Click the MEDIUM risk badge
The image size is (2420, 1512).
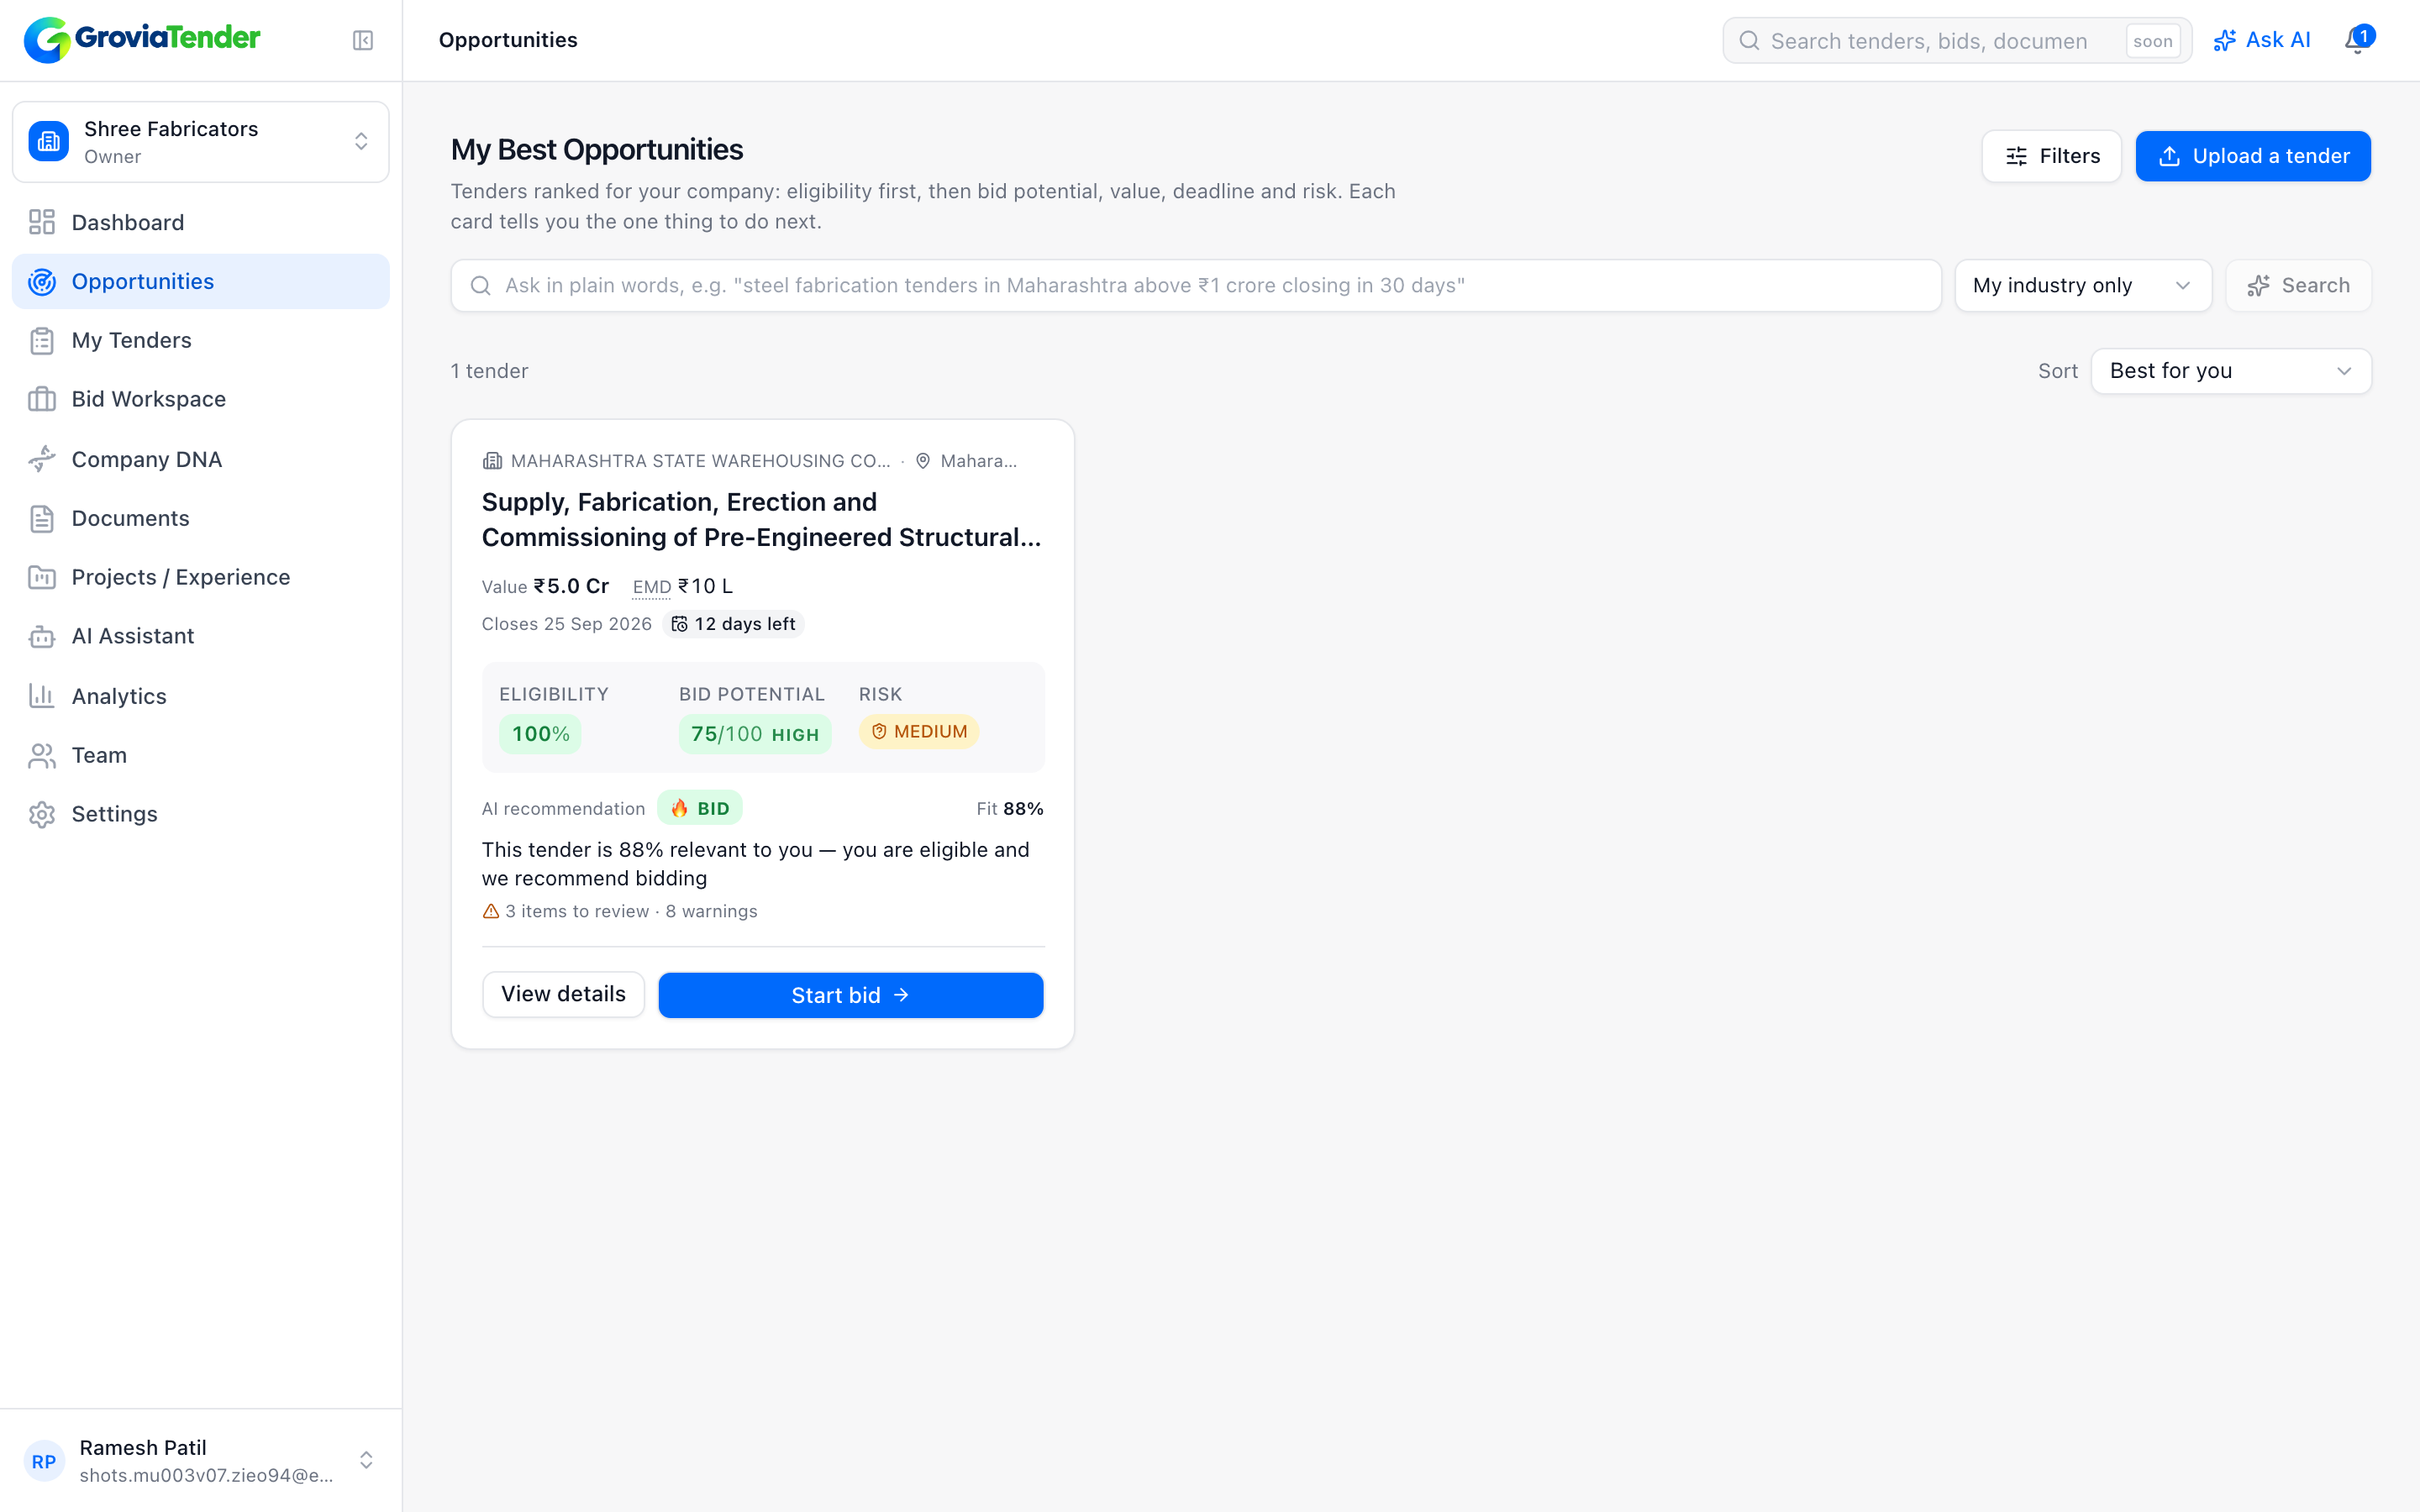[x=918, y=732]
